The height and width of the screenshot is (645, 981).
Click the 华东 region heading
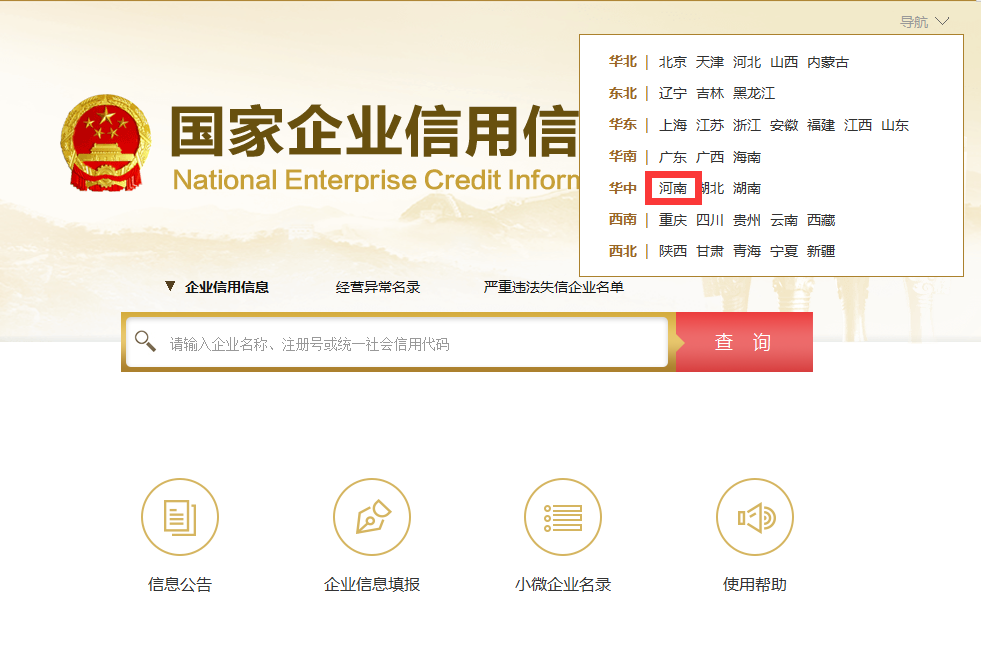(623, 124)
